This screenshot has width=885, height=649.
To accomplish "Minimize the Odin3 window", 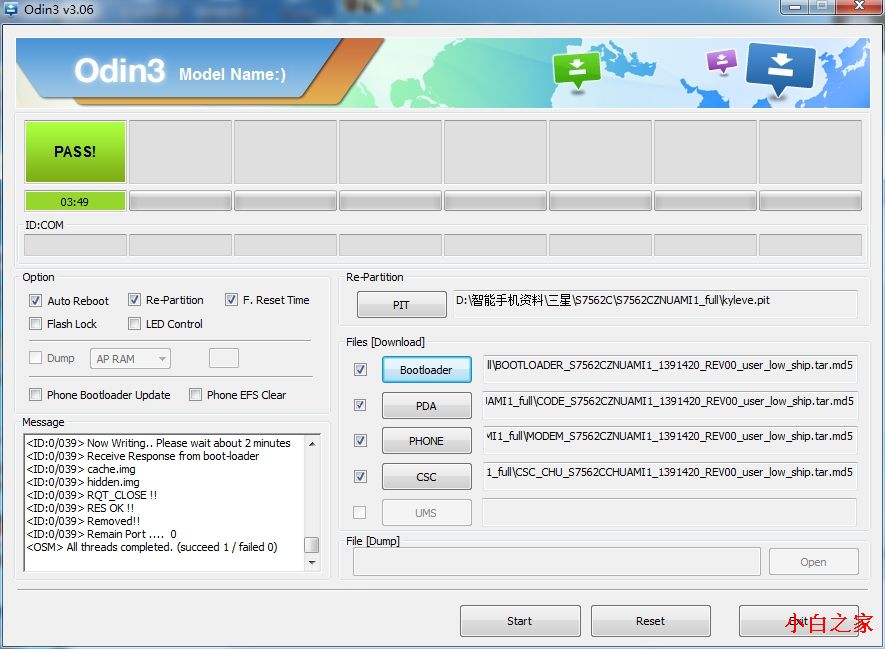I will 795,7.
